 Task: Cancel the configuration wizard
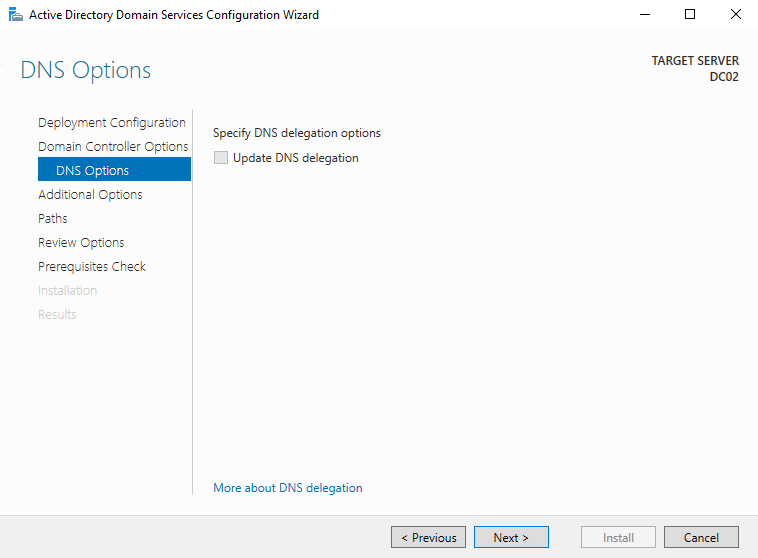click(701, 537)
